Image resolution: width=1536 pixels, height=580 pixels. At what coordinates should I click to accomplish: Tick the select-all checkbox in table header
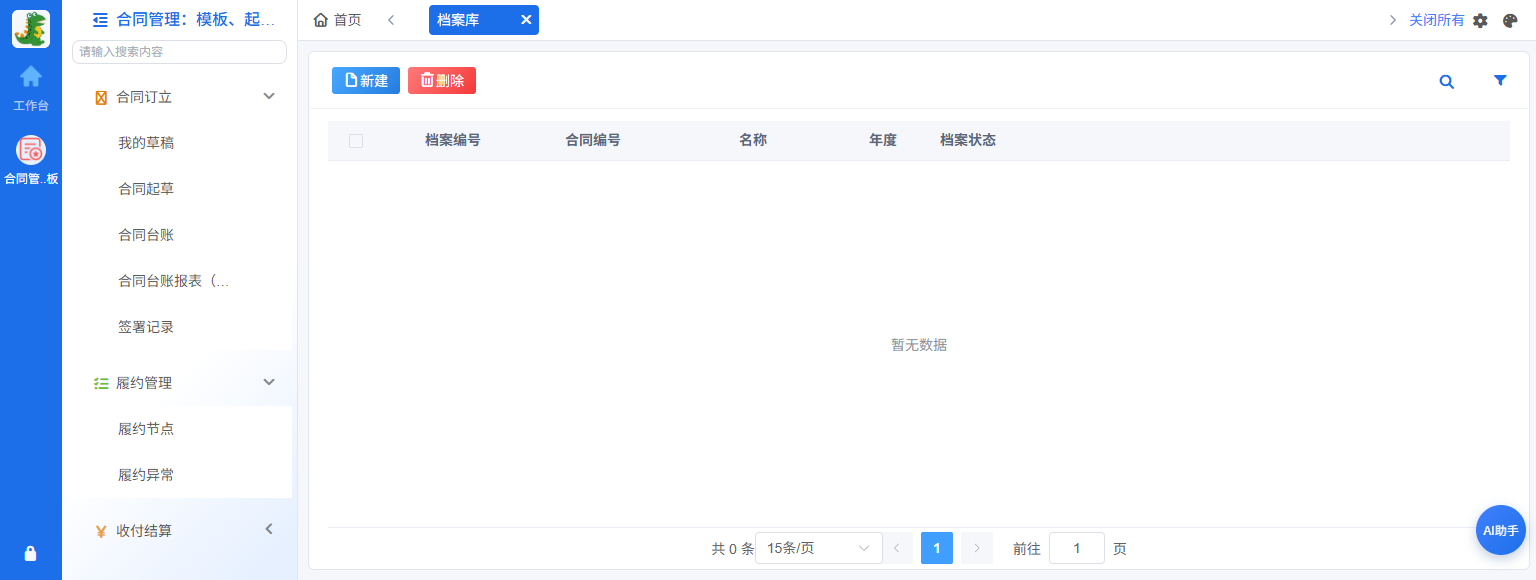pyautogui.click(x=356, y=141)
